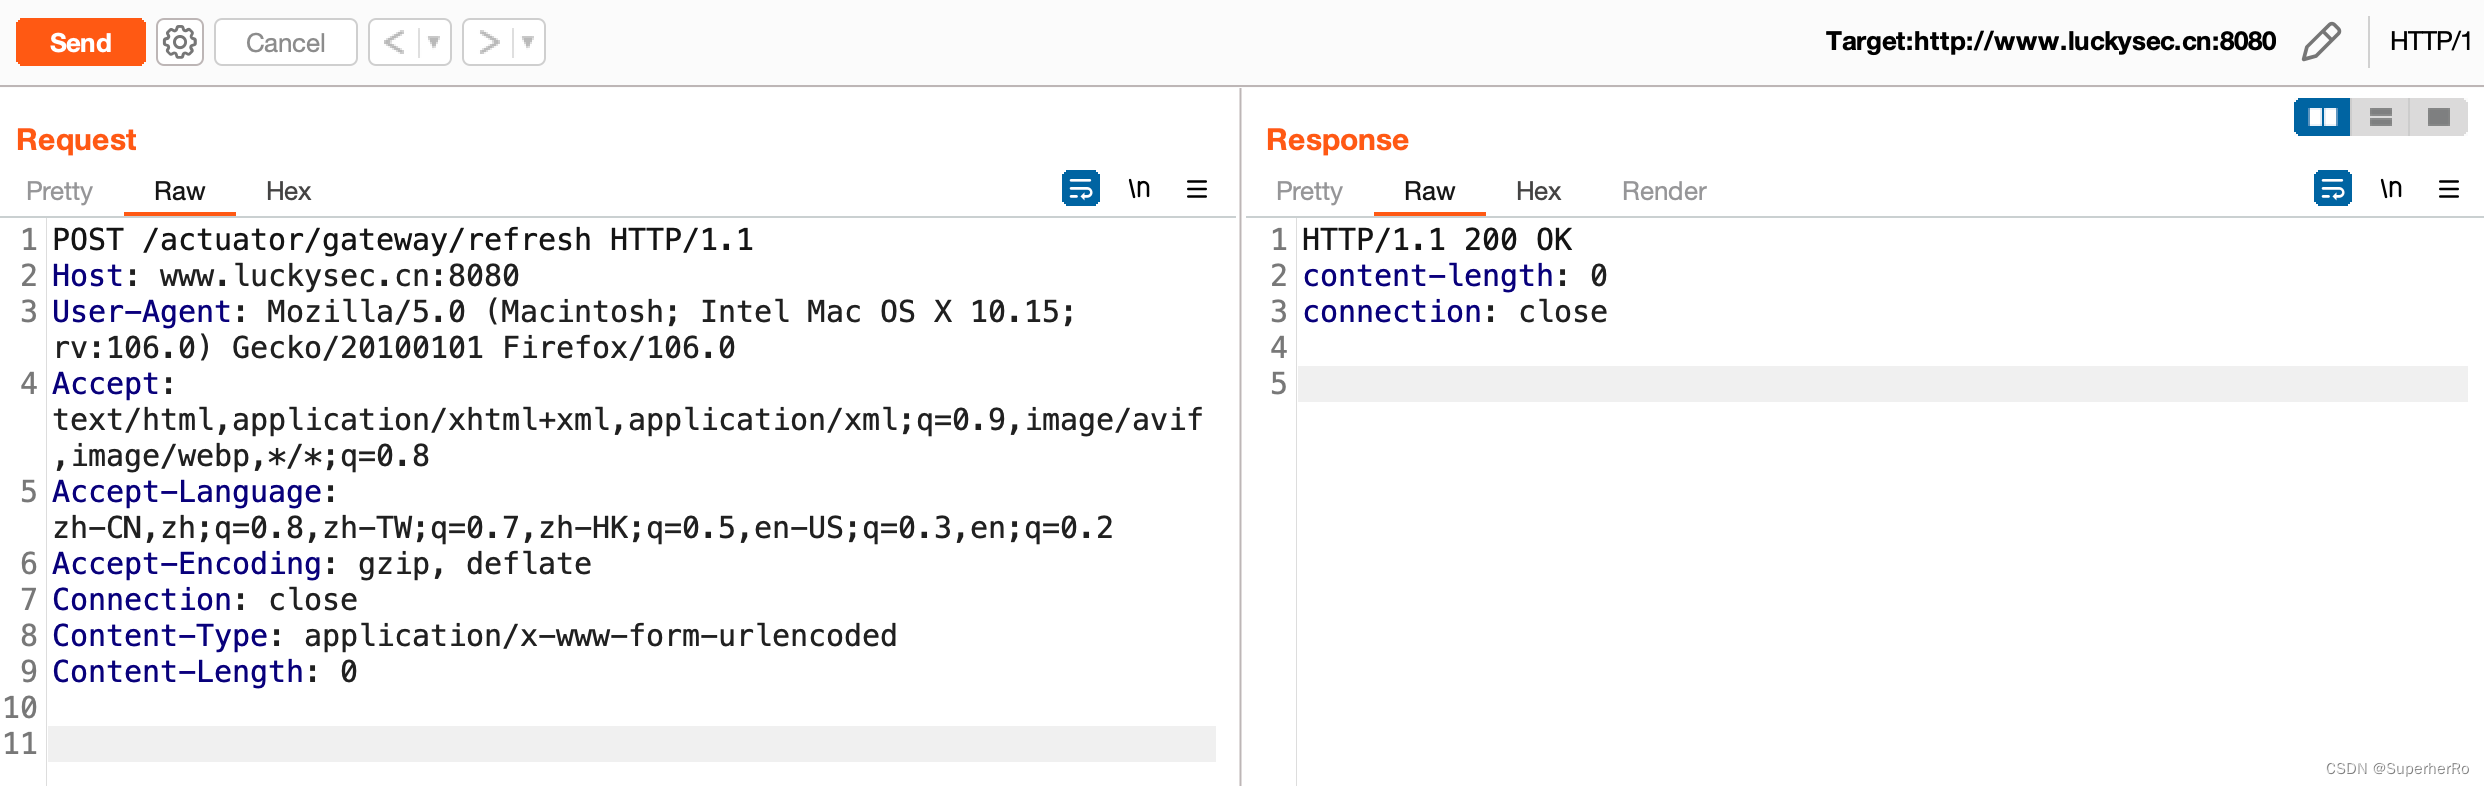Click the empty response line 5
Viewport: 2484px width, 786px height.
pos(1882,384)
